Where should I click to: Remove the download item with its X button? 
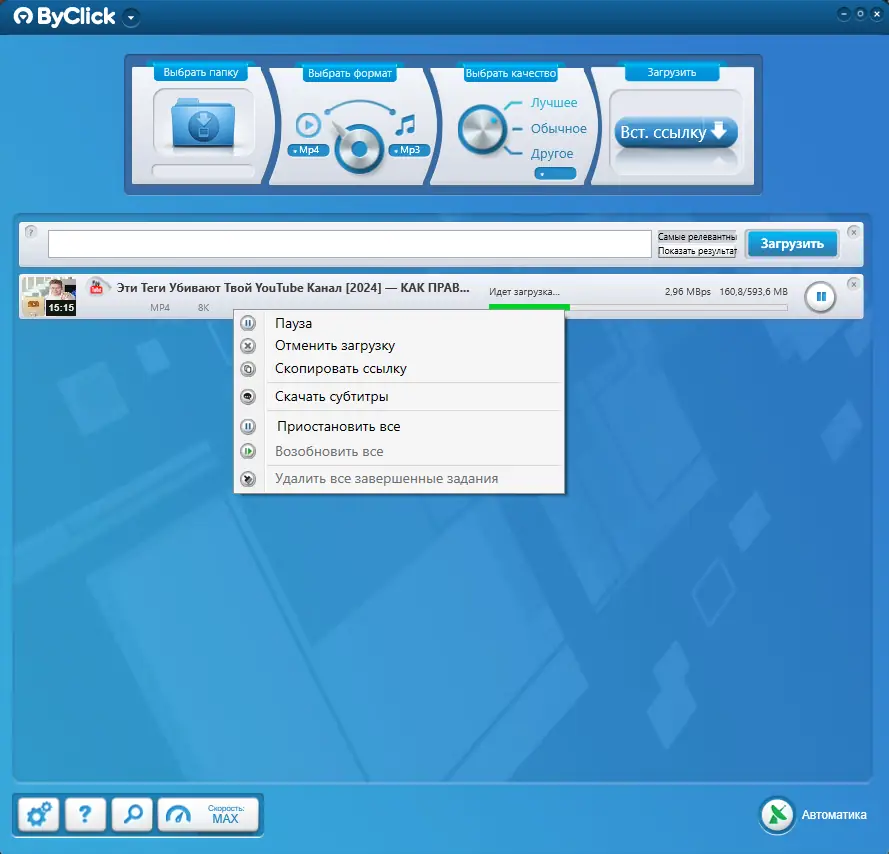(853, 284)
